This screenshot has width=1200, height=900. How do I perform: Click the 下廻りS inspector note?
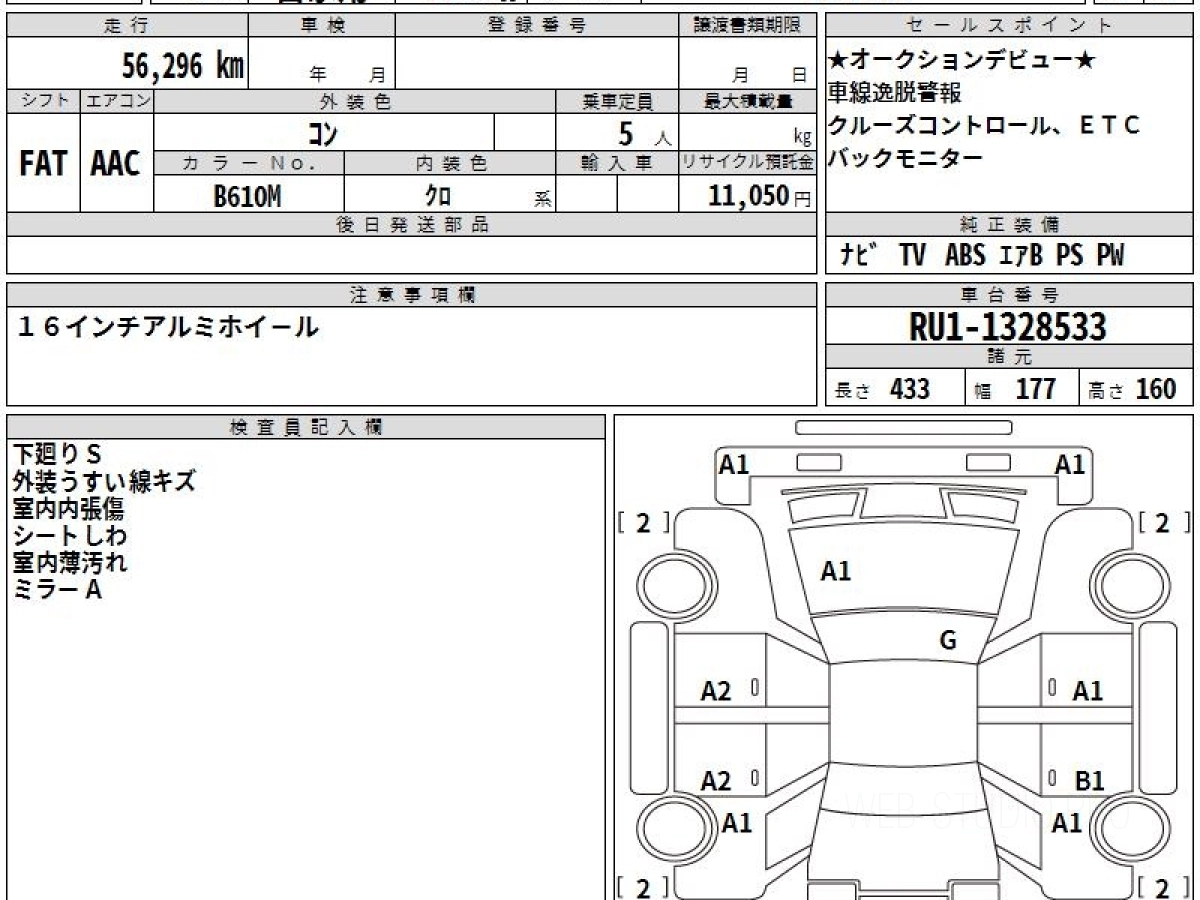[58, 455]
